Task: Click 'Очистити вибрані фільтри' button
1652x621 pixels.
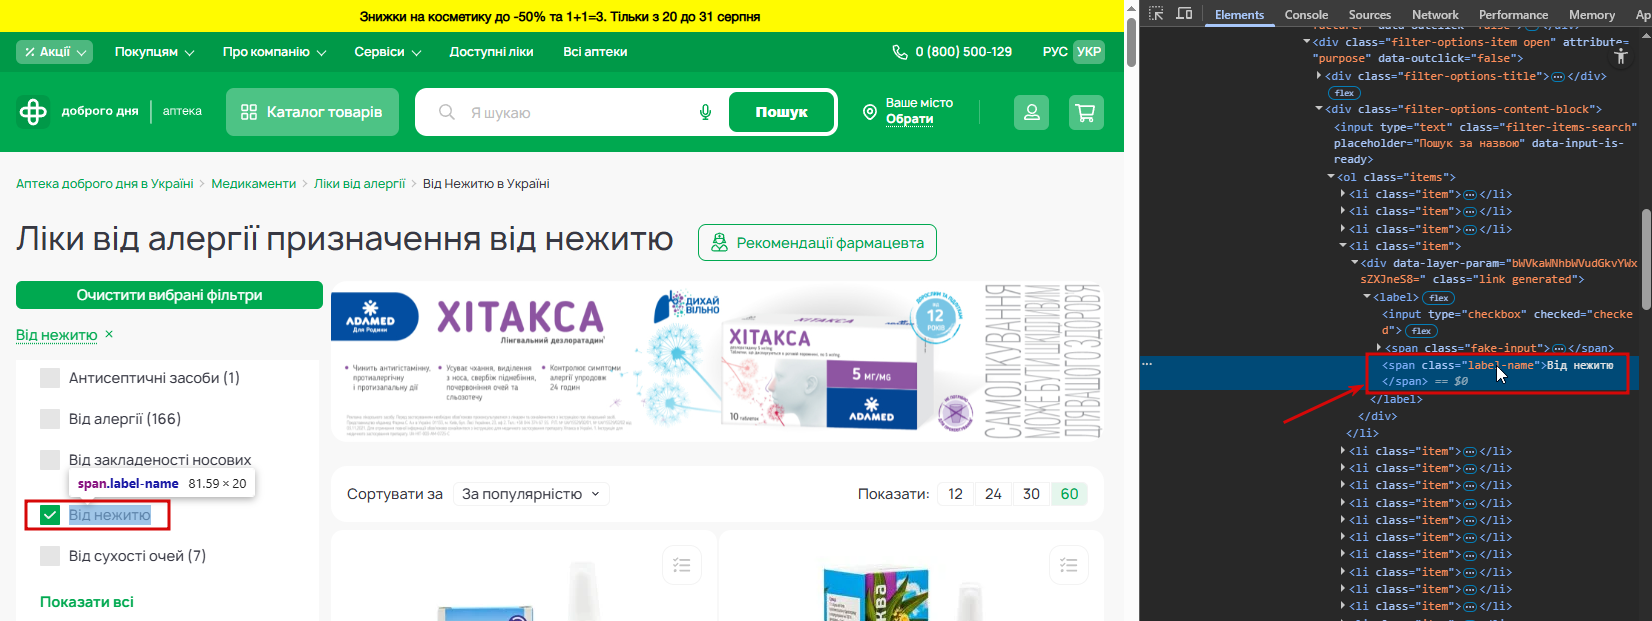Action: click(x=169, y=295)
